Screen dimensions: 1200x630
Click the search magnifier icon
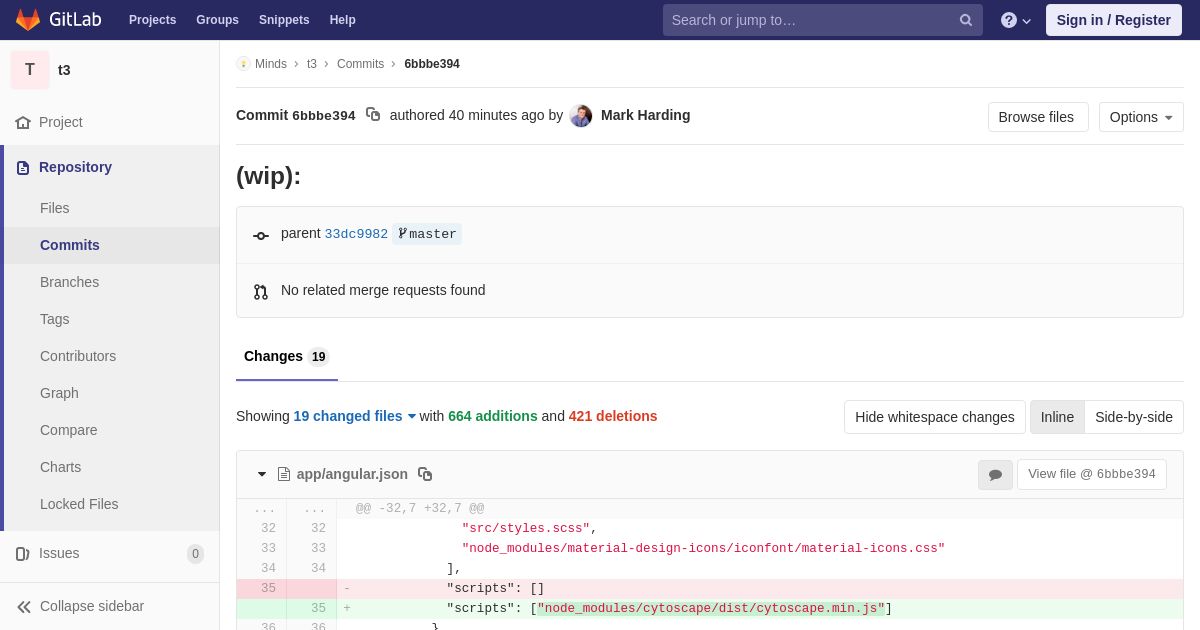tap(966, 20)
